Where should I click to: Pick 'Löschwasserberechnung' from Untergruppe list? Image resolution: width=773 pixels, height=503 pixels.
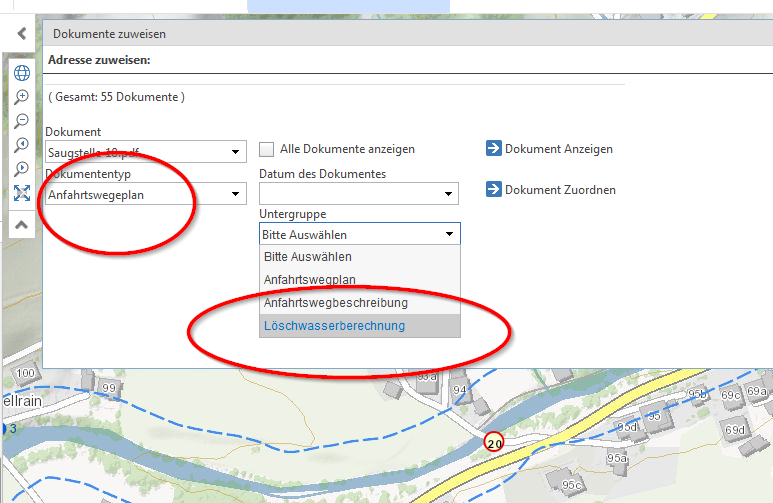pos(334,326)
